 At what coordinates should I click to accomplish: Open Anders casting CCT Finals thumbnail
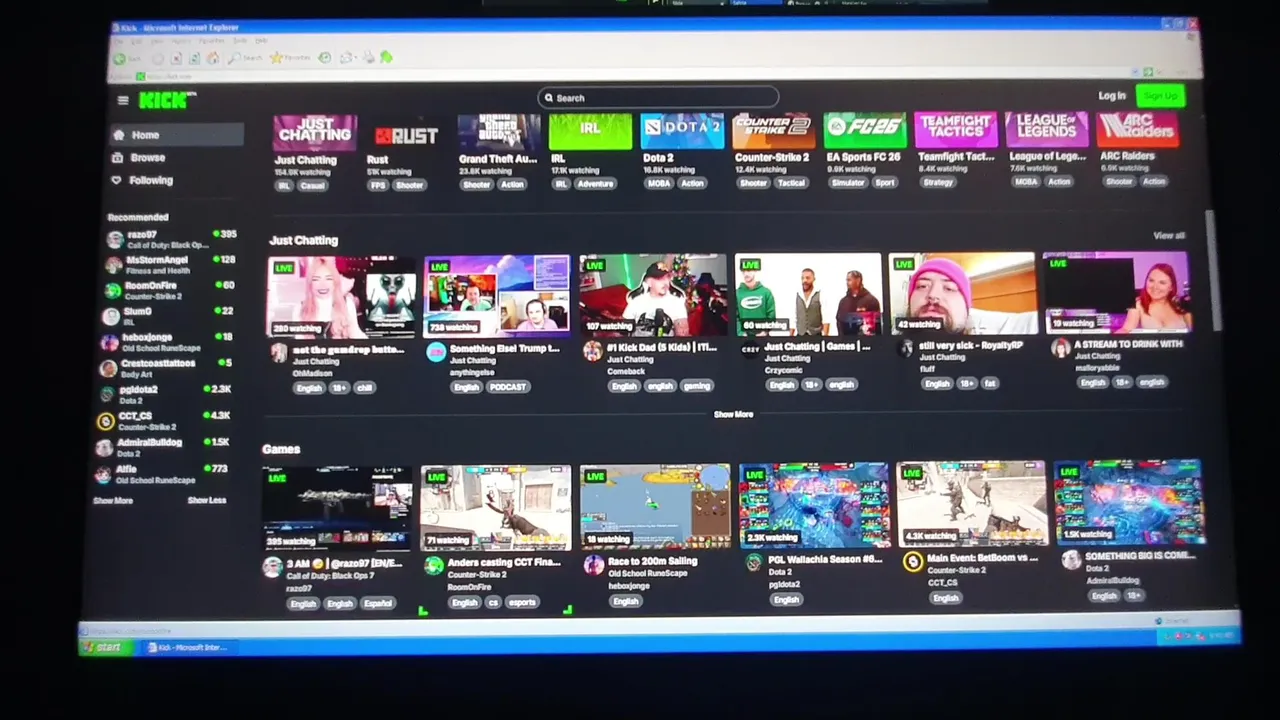coord(496,508)
